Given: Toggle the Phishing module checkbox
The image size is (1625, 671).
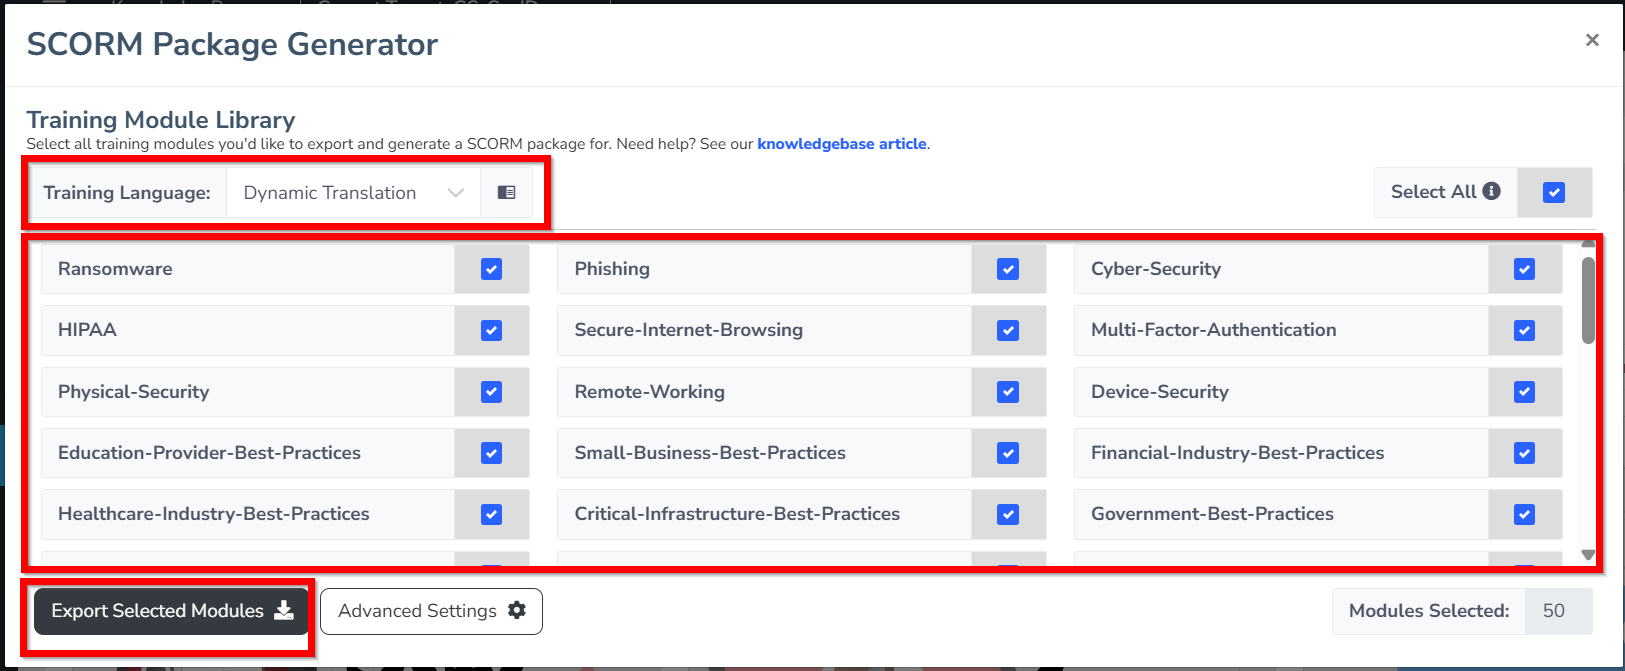Looking at the screenshot, I should [x=1008, y=269].
